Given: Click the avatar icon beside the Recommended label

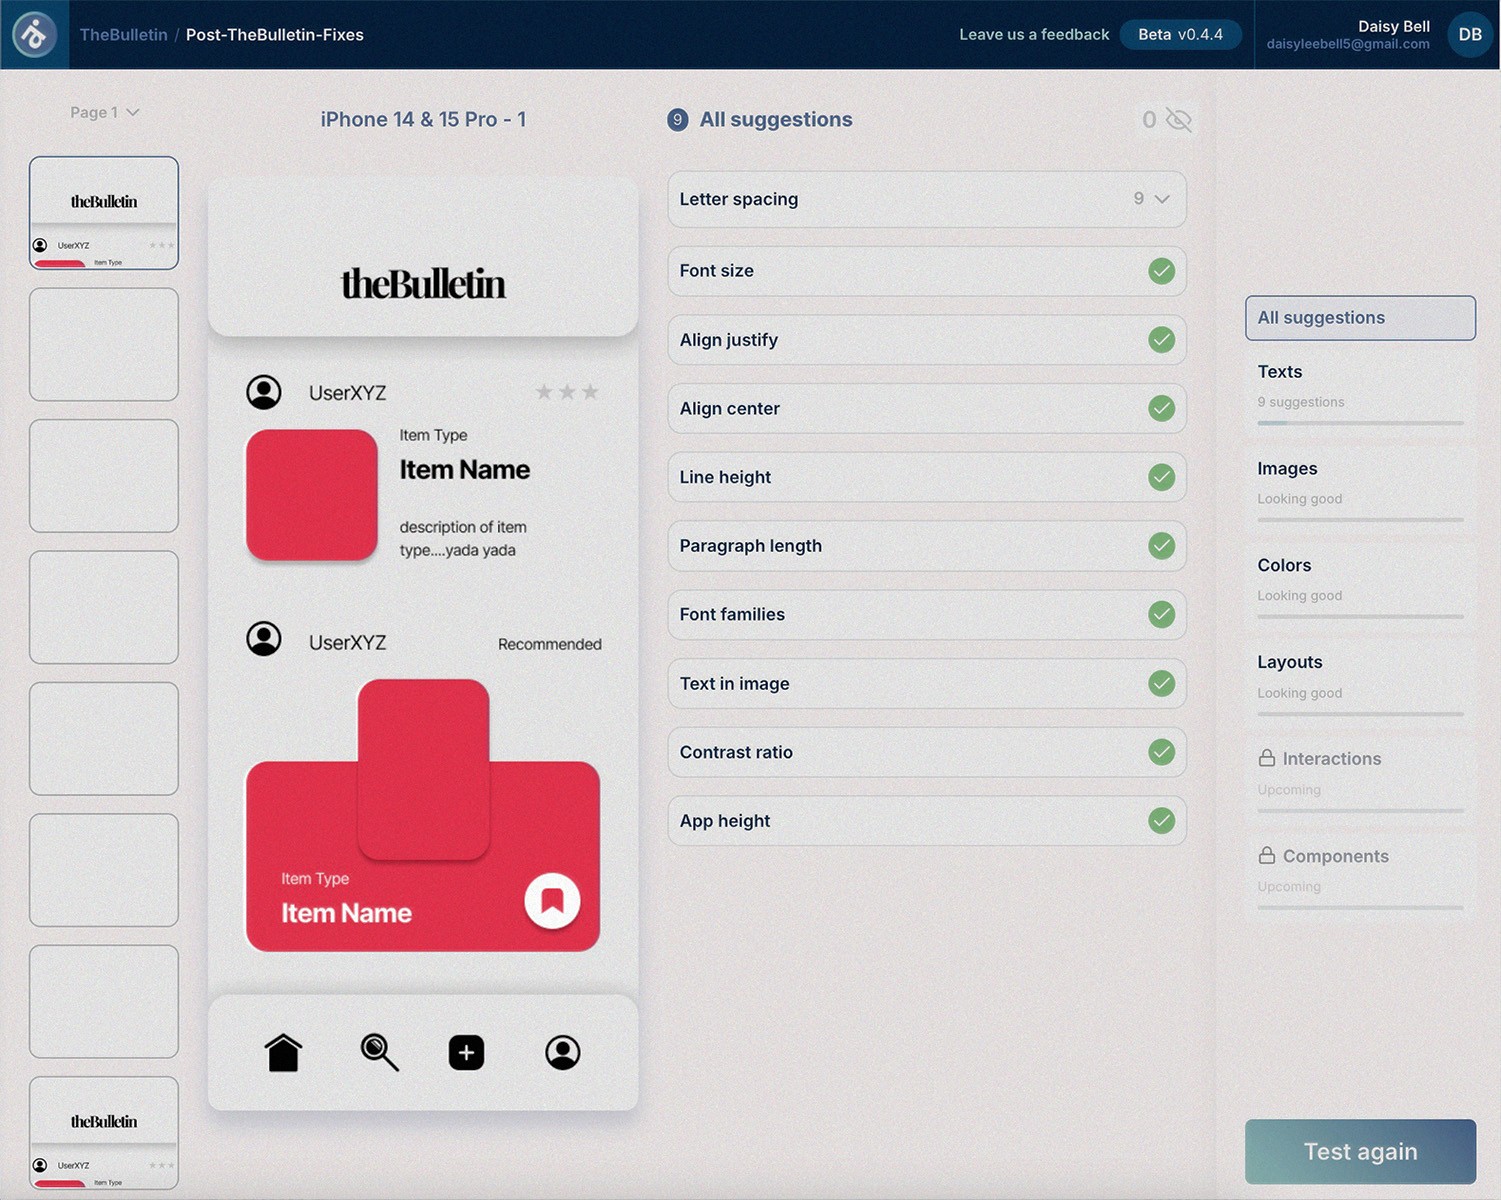Looking at the screenshot, I should (264, 639).
